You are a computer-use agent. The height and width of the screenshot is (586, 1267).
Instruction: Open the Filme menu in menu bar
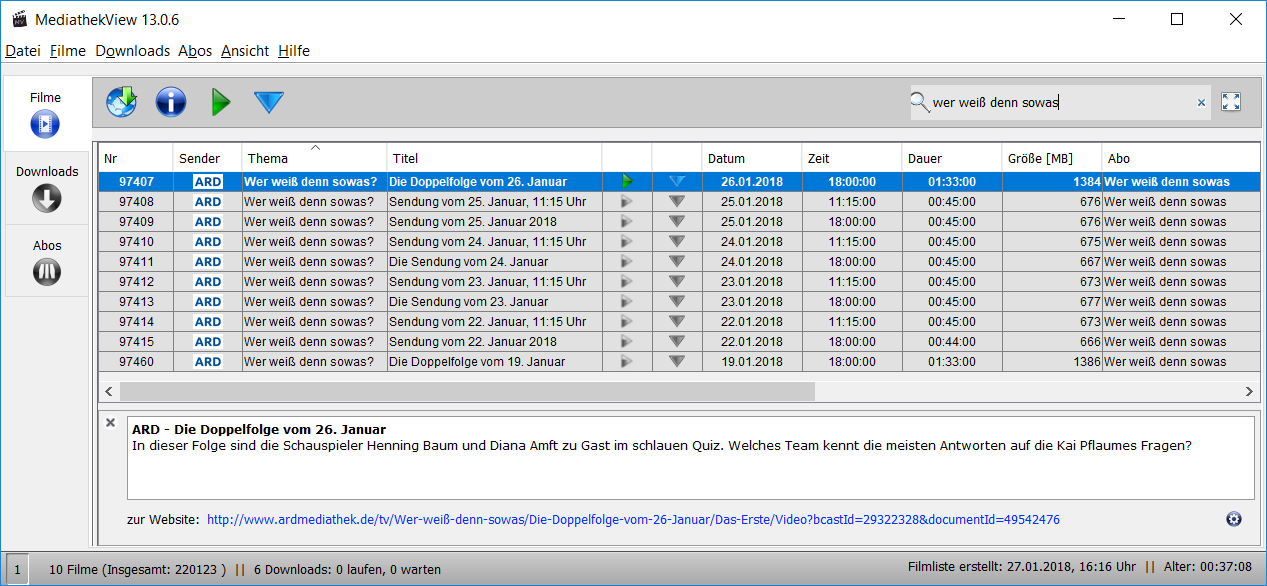click(68, 51)
